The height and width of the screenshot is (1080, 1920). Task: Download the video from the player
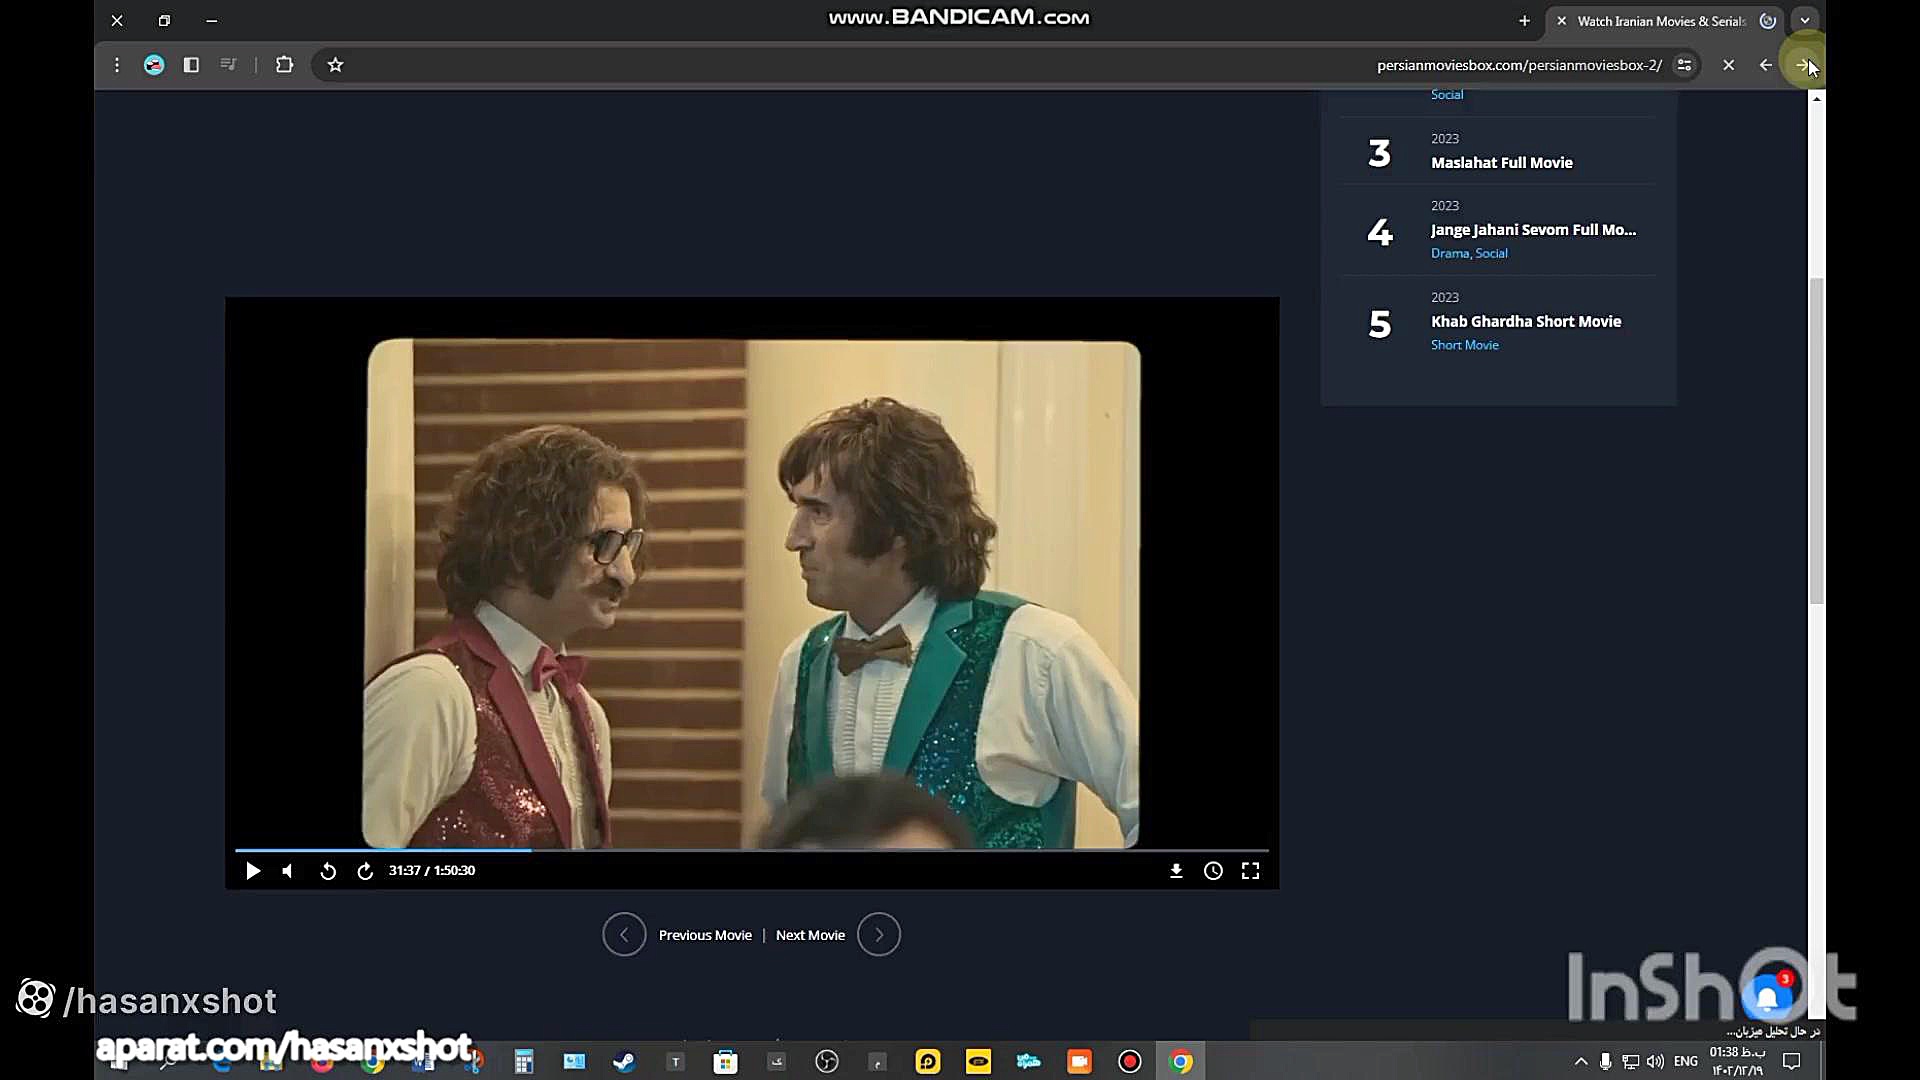[x=1176, y=871]
